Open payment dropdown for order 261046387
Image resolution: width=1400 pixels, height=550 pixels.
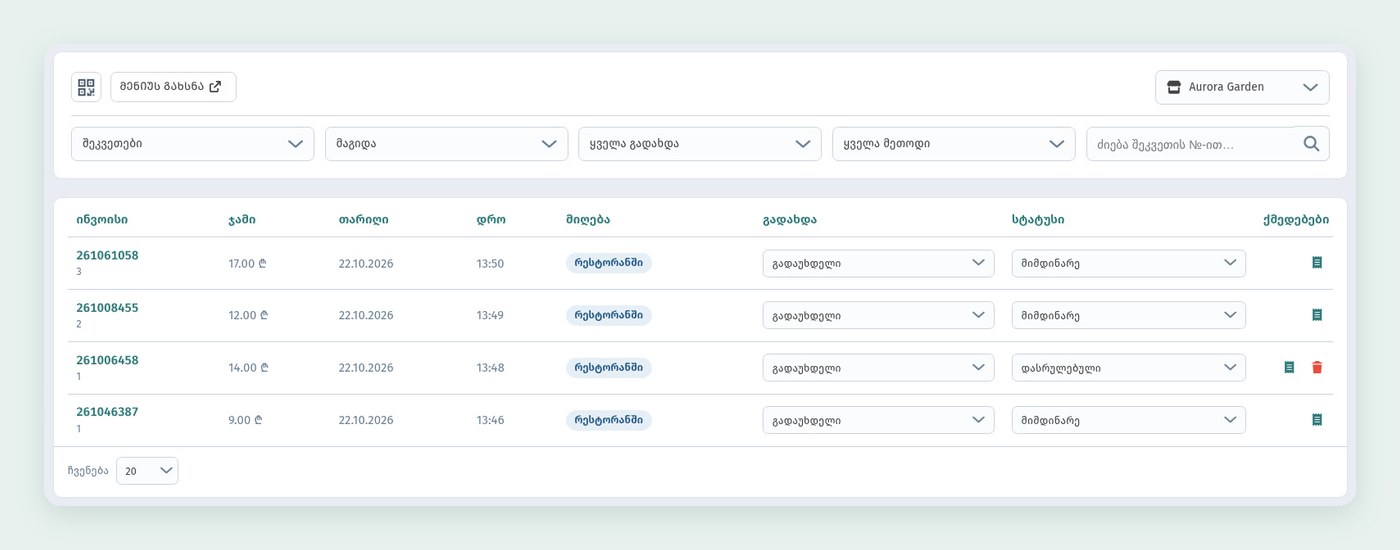(x=878, y=420)
